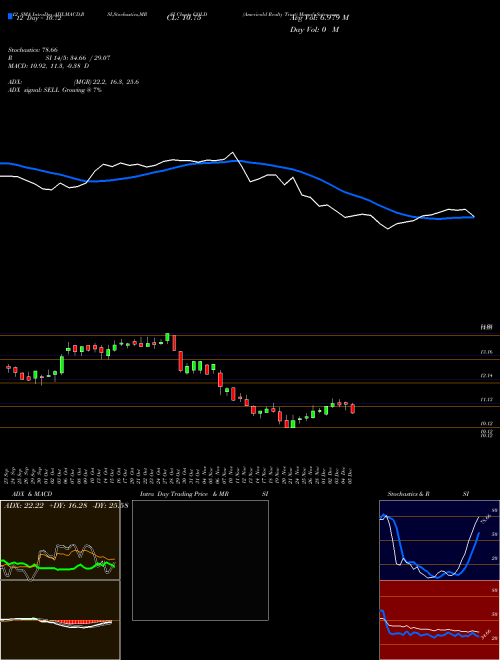Click the 'ADX signal: SELL Growing @ 7%' text
Screen dimensions: 500x660
pos(55,90)
